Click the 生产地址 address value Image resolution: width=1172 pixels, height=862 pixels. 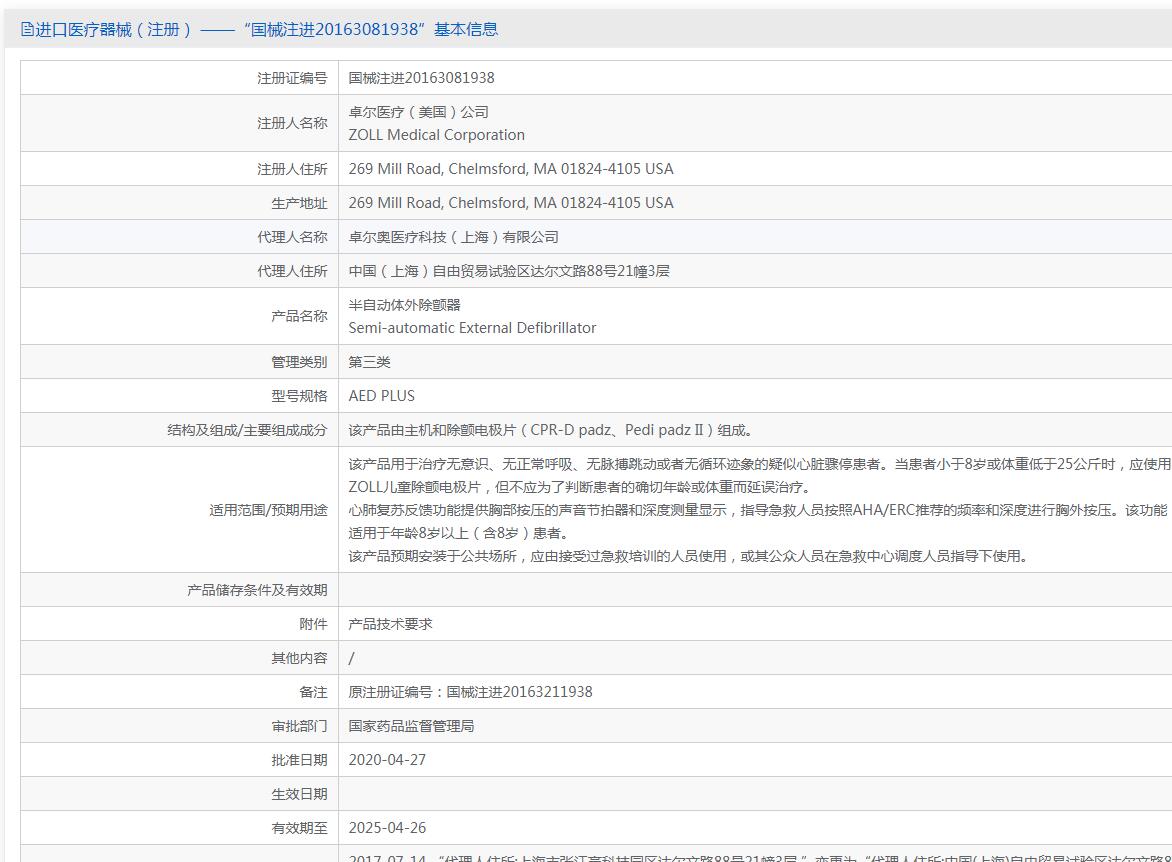(x=510, y=203)
